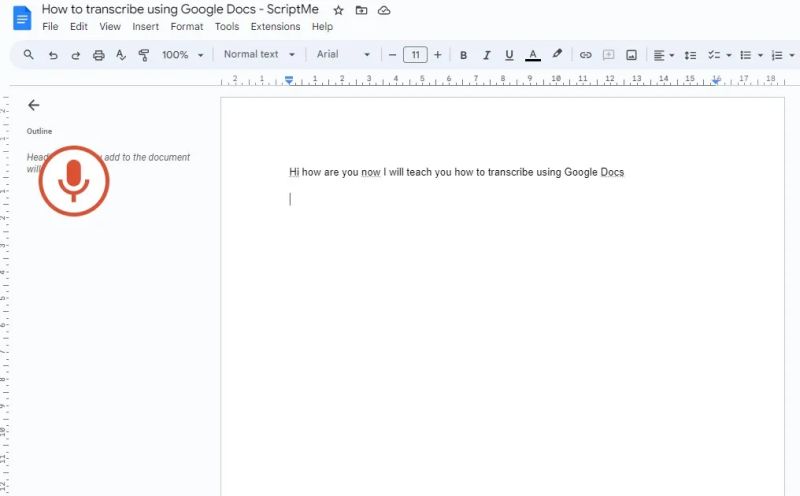Move document to a folder
This screenshot has height=496, width=800.
point(361,10)
